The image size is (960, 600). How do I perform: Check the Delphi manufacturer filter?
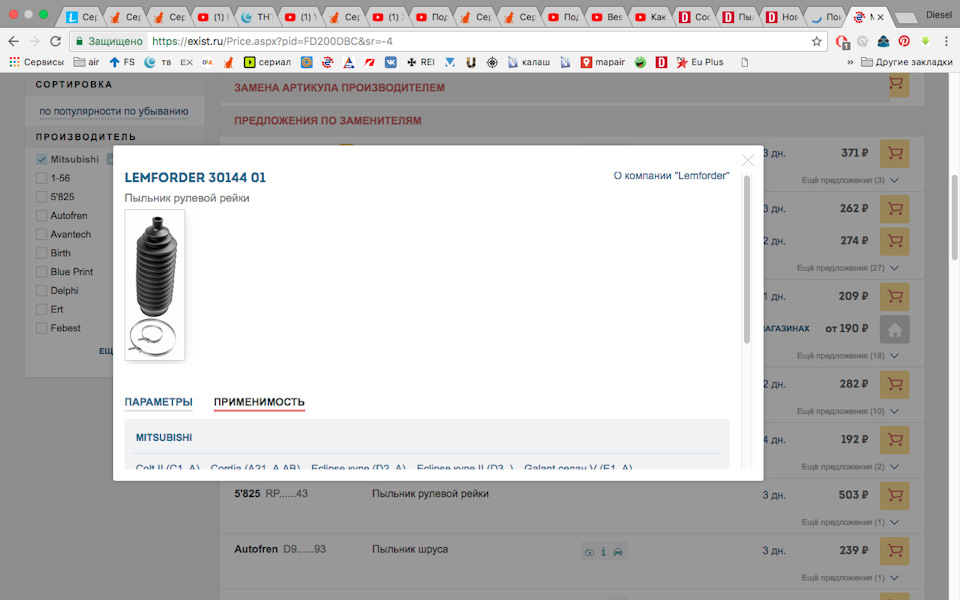42,290
